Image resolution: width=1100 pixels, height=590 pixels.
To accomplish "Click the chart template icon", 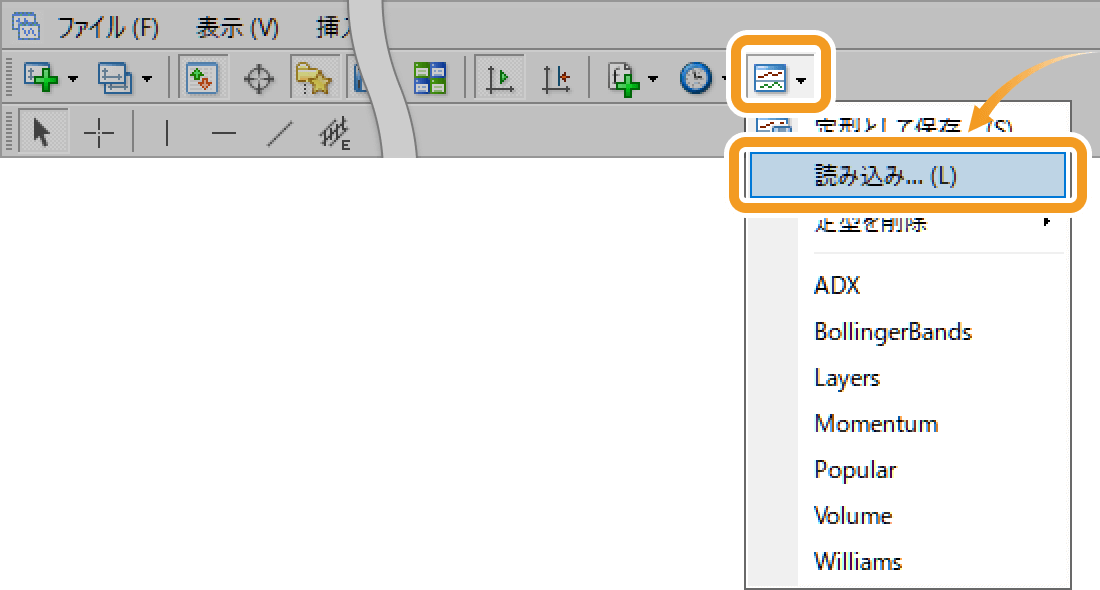I will pos(770,78).
